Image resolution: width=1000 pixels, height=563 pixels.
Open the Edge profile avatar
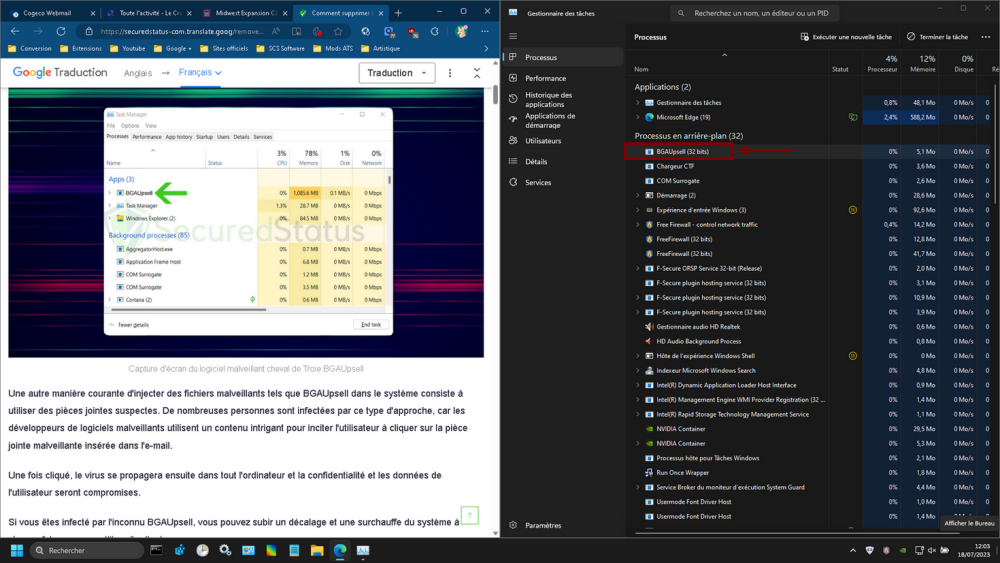point(462,31)
